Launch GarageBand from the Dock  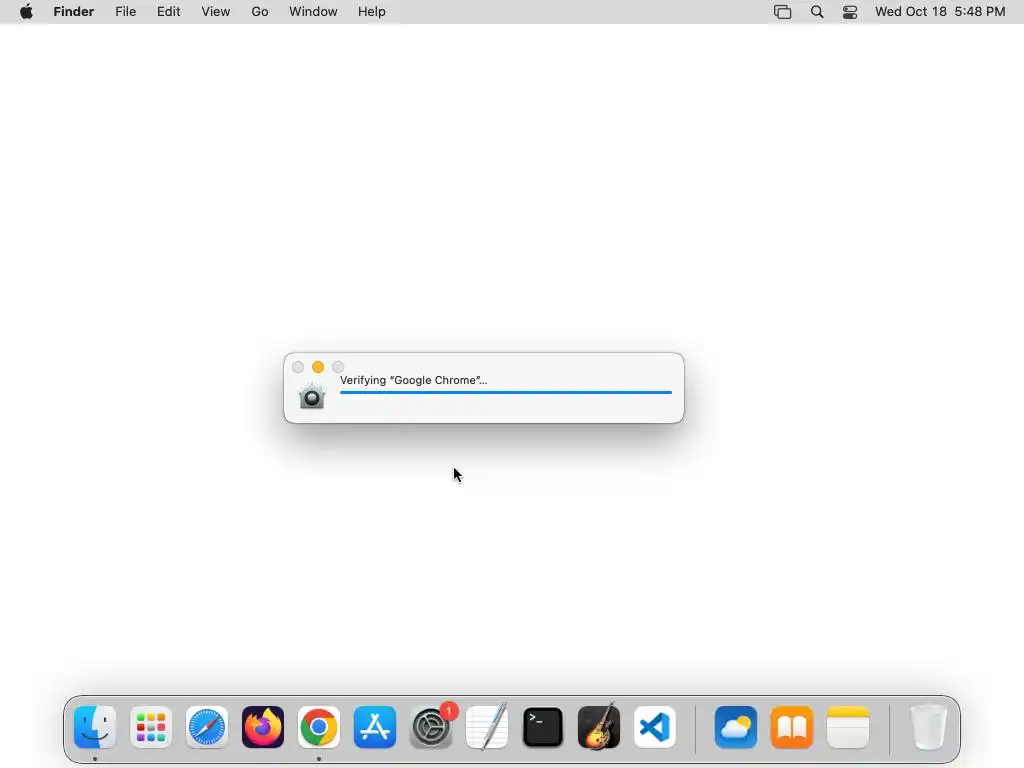[599, 727]
